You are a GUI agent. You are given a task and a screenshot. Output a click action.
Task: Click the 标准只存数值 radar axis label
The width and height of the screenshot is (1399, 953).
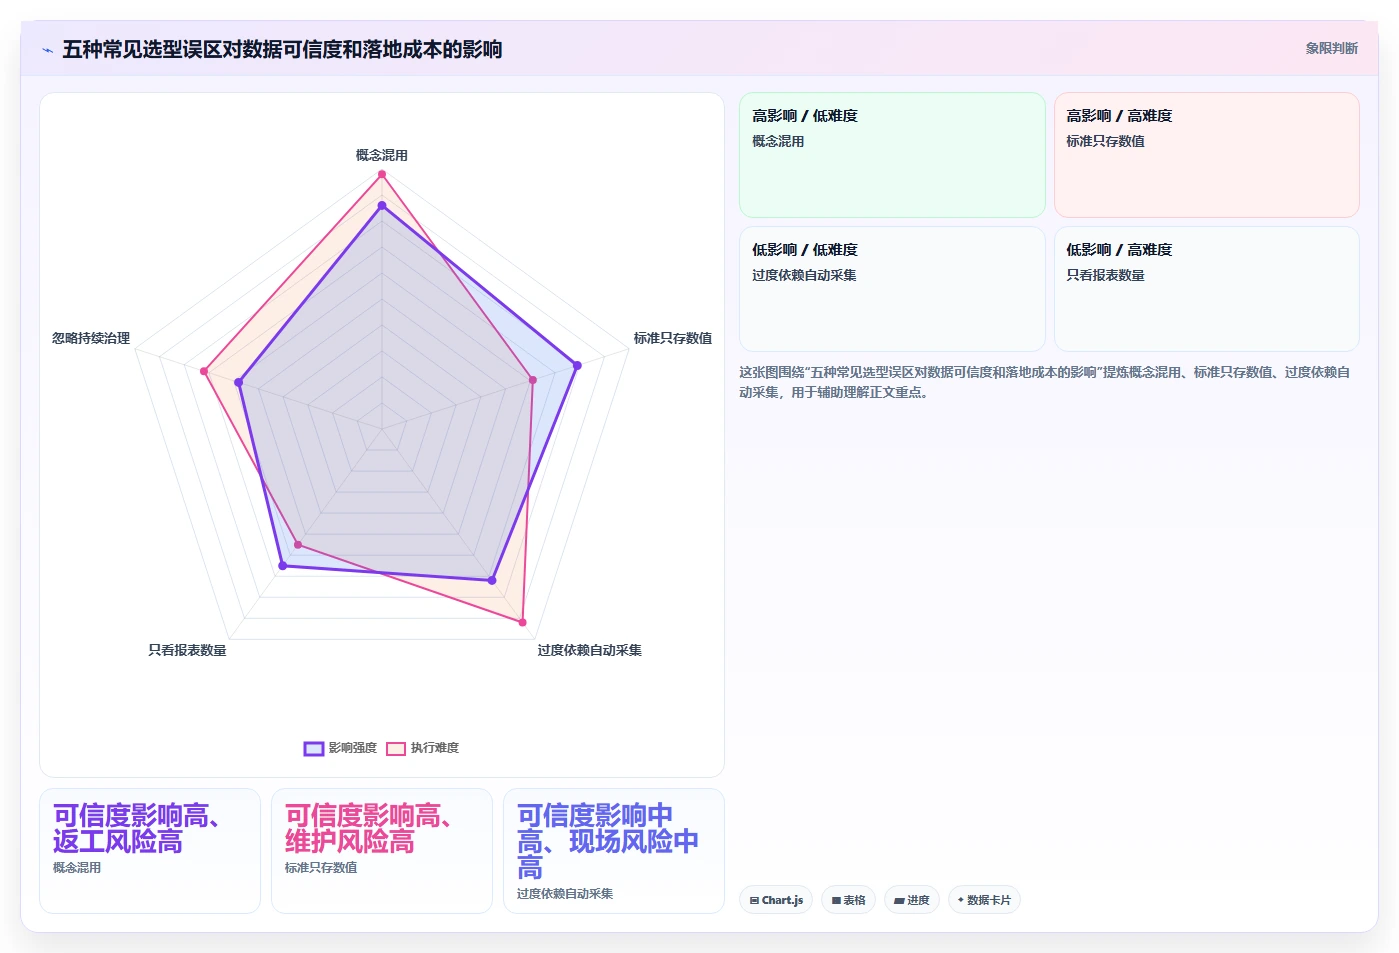[672, 338]
